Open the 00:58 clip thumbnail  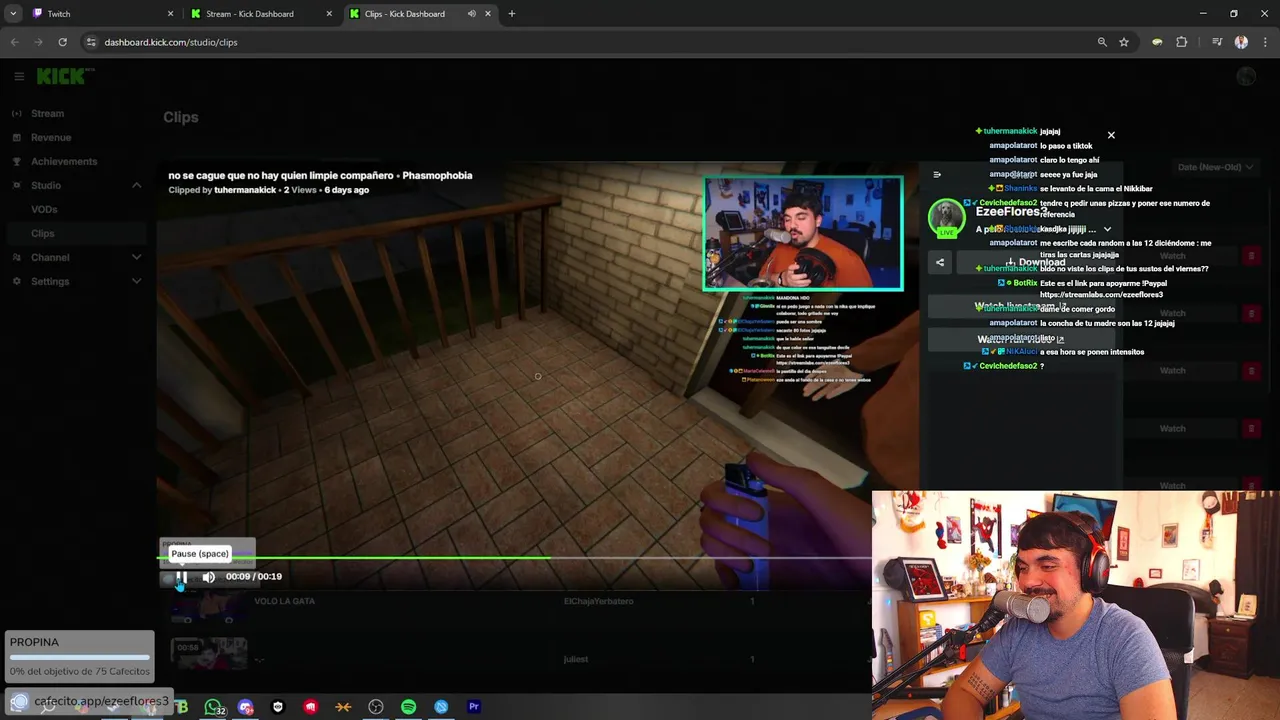208,655
